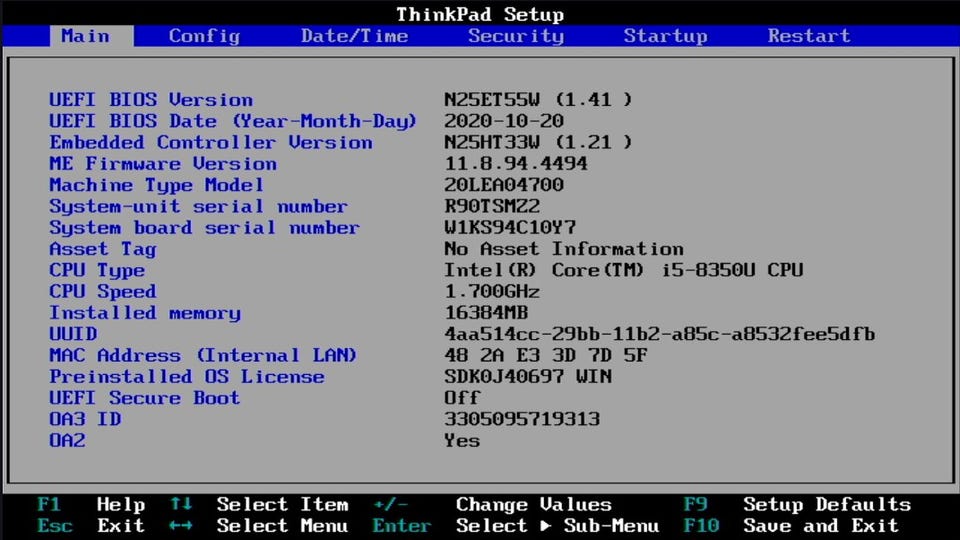Select MAC value 48 2A E3 3D 7D 5F
960x540 pixels.
(x=546, y=355)
